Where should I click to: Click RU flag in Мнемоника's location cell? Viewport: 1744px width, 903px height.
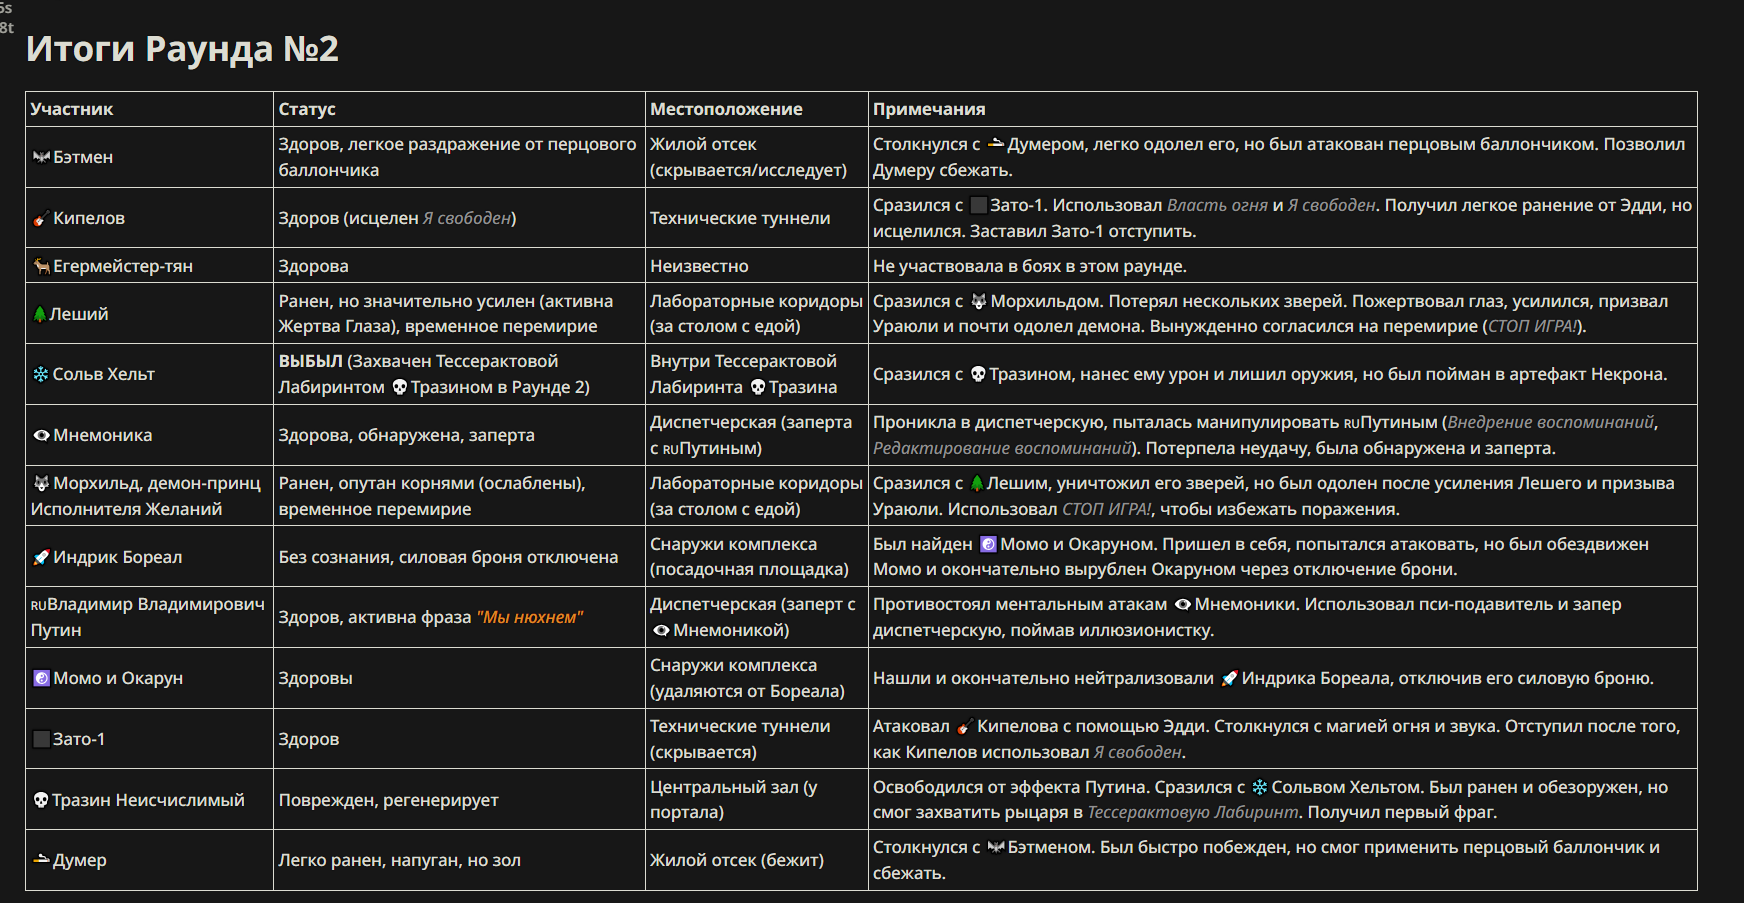[670, 450]
